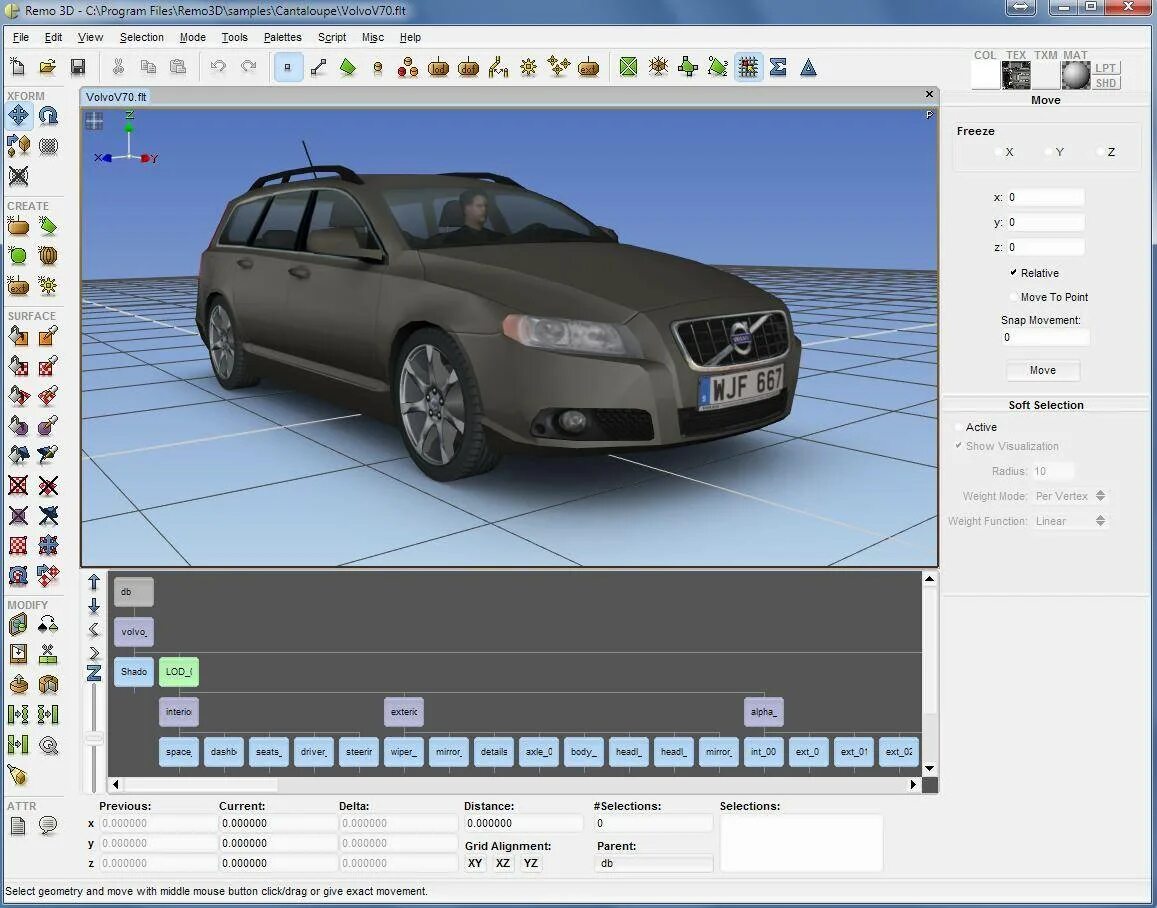This screenshot has width=1157, height=908.
Task: Click the TEX texture thumbnail
Action: 1015,75
